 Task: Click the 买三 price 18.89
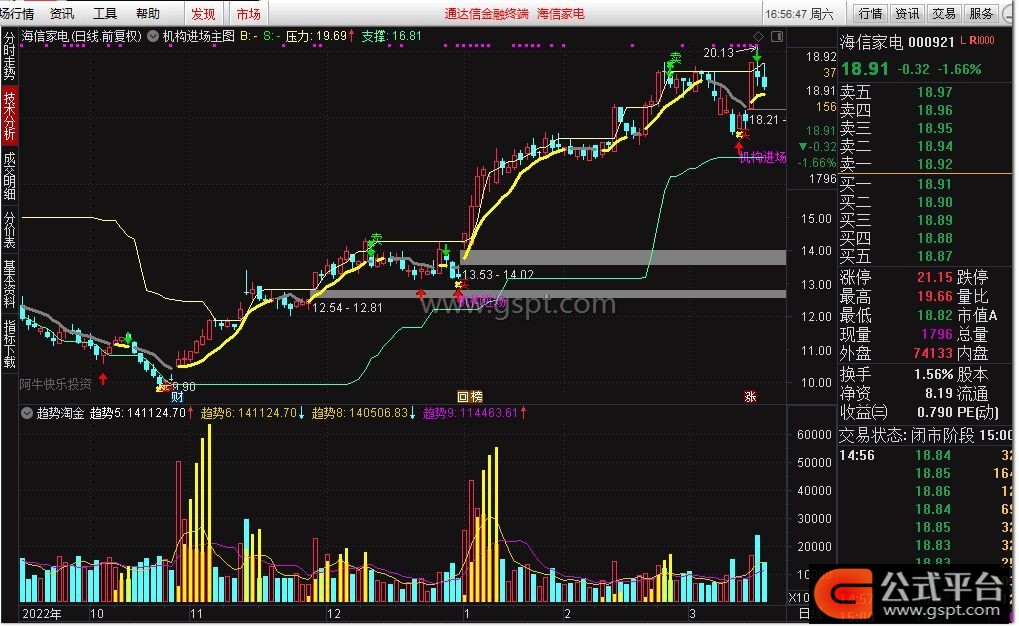point(935,220)
